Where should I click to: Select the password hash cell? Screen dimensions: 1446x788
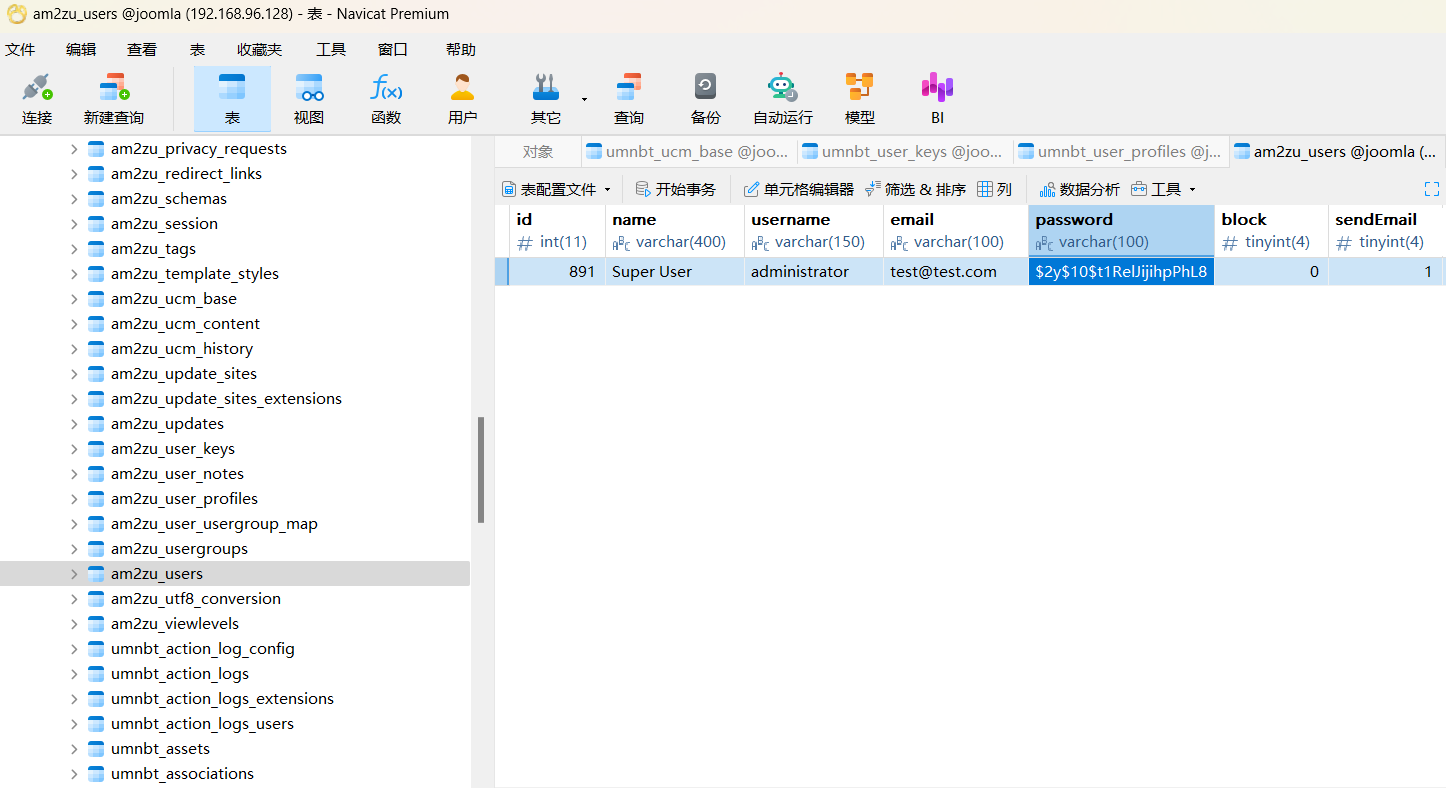(x=1121, y=272)
